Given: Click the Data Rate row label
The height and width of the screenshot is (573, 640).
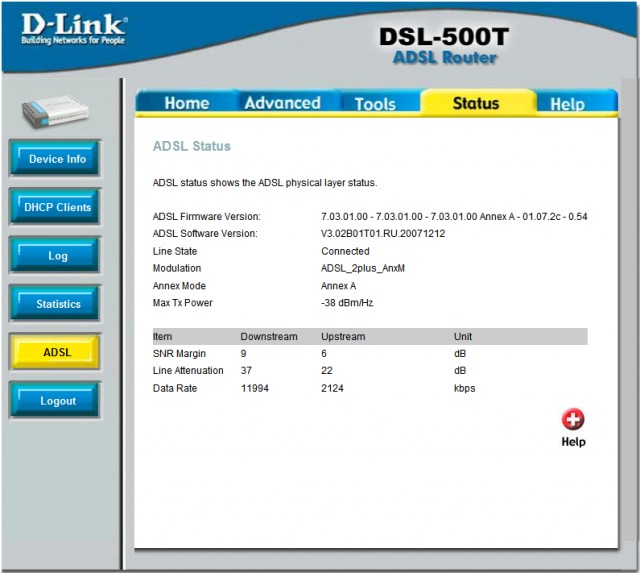Looking at the screenshot, I should (x=175, y=388).
